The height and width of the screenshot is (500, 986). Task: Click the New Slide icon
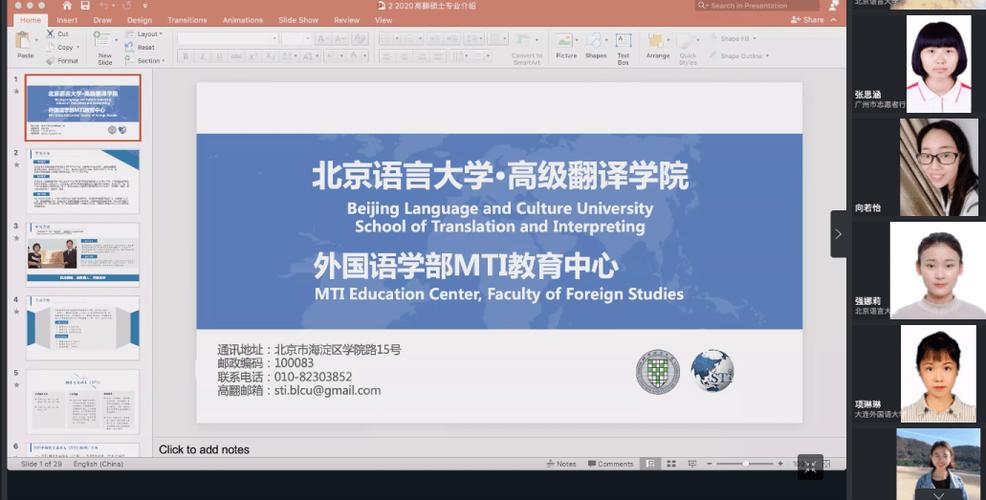(105, 44)
